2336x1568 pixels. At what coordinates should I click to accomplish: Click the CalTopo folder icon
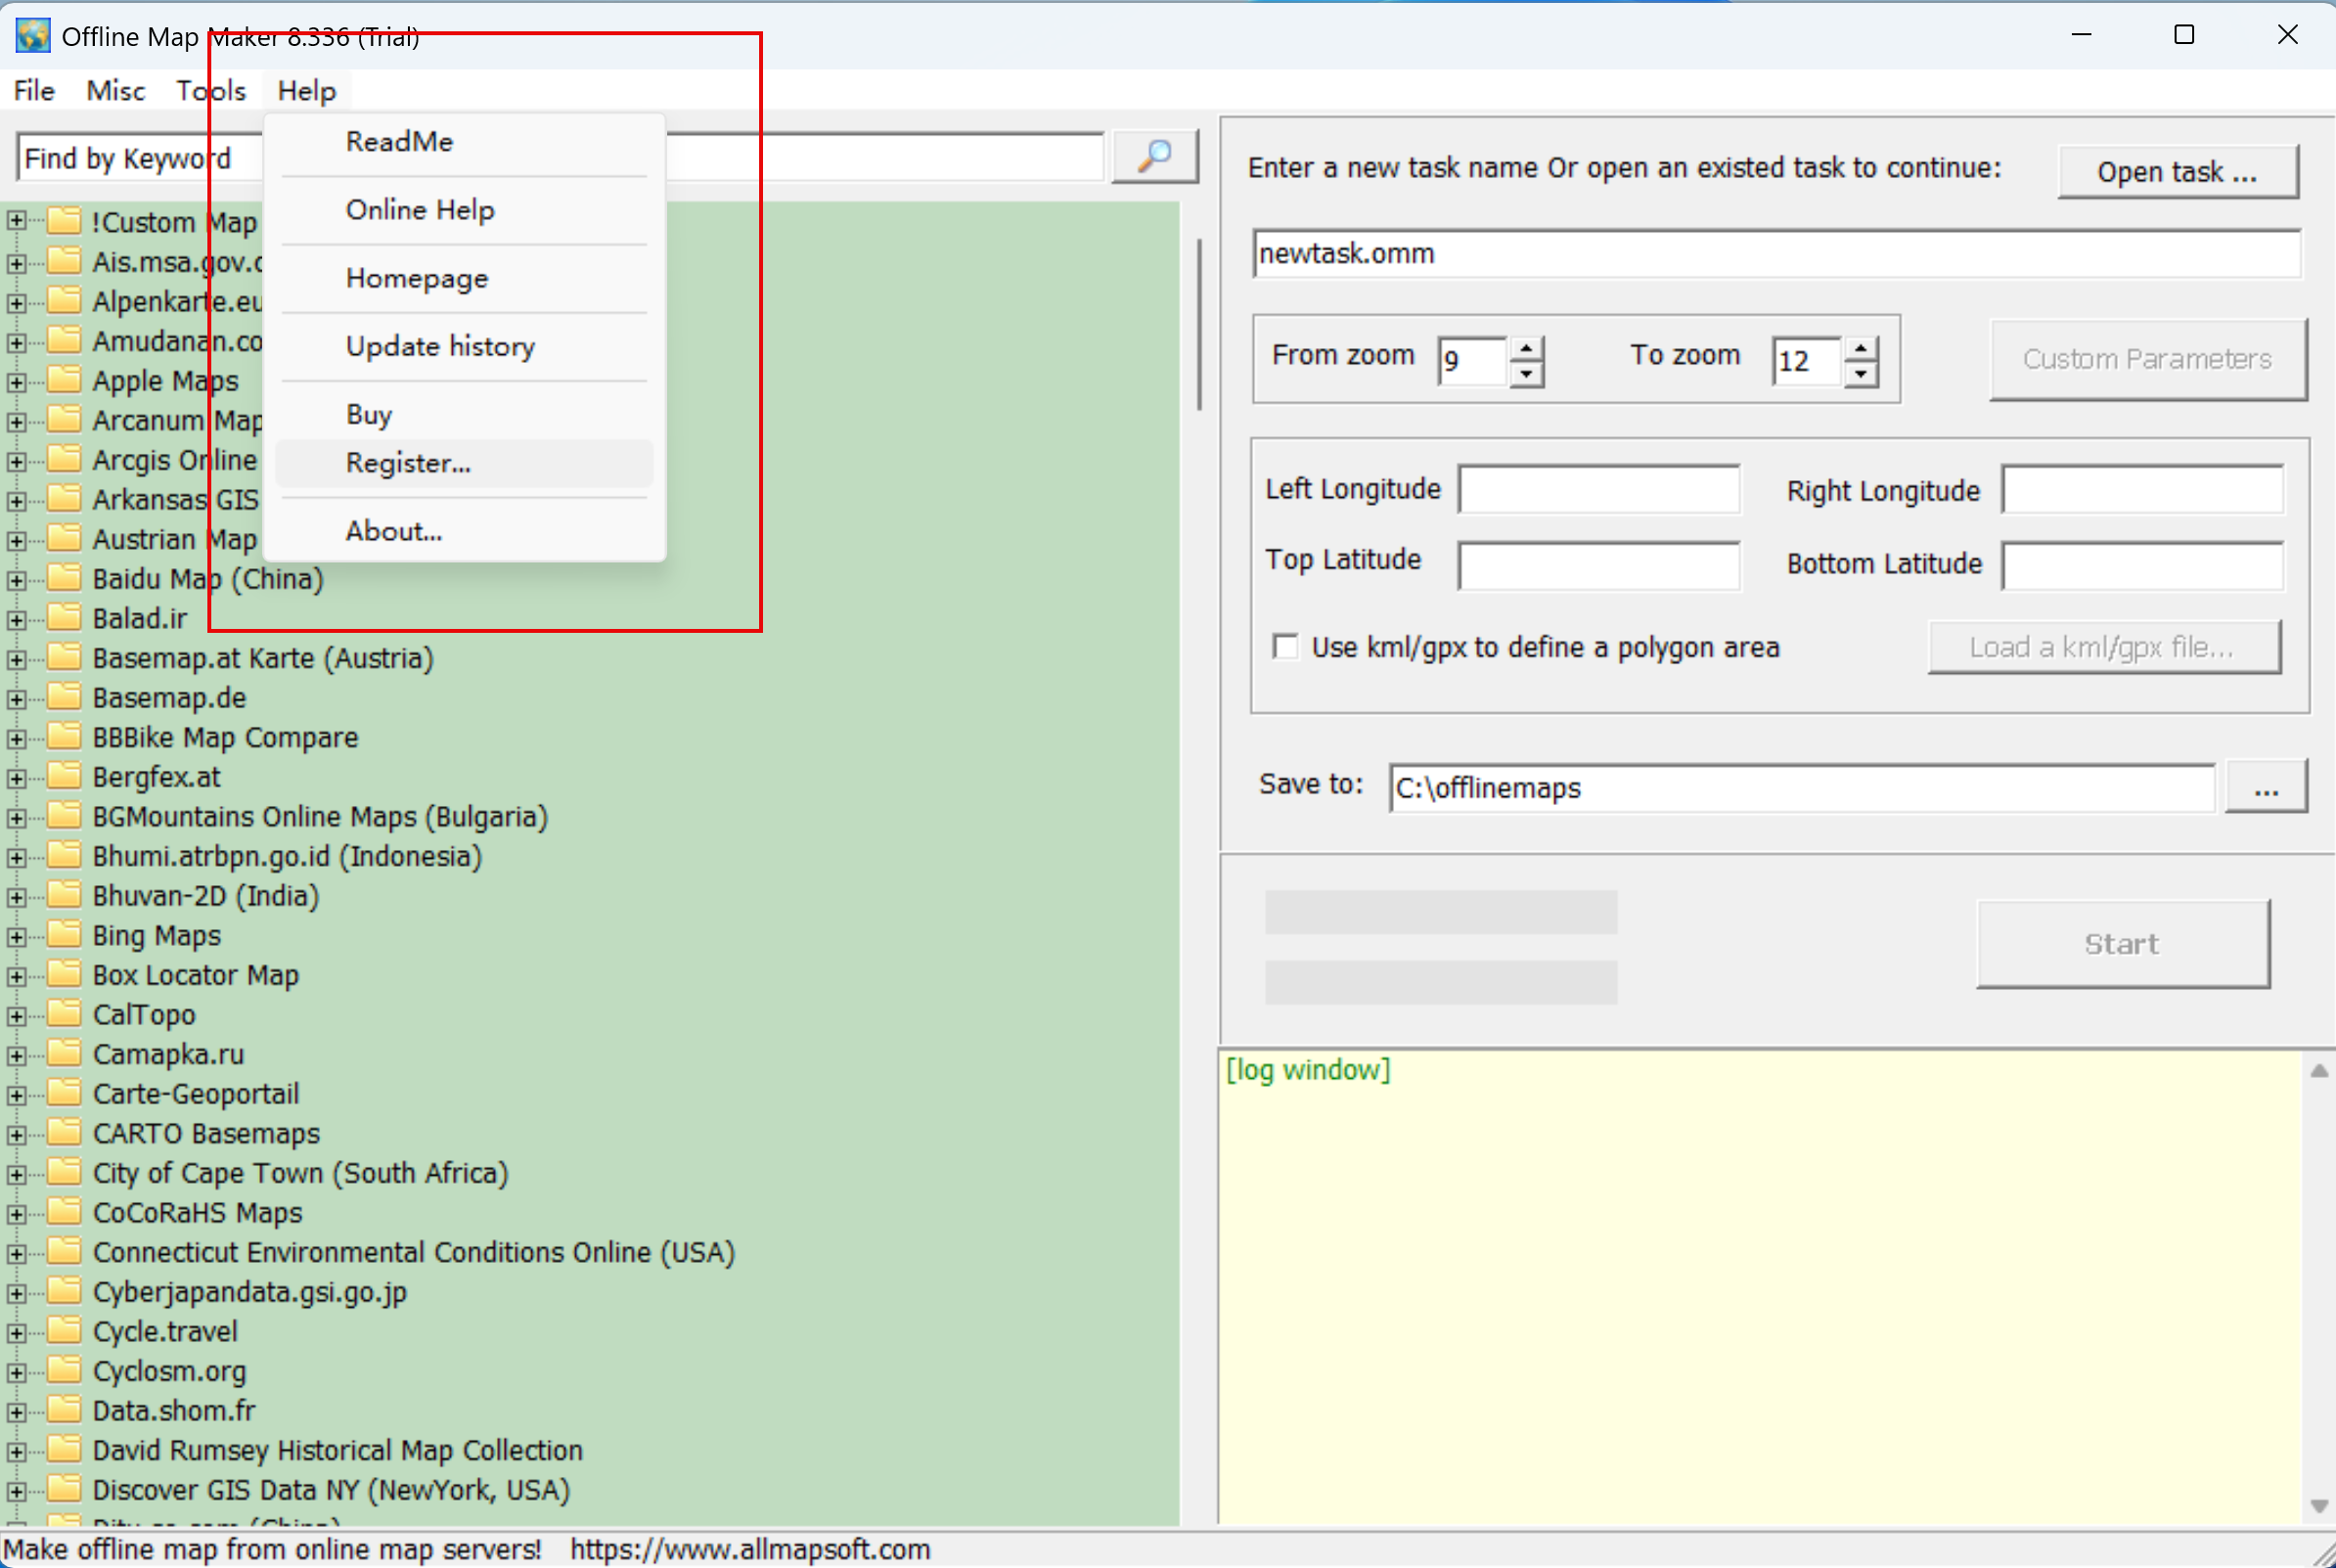click(64, 1014)
